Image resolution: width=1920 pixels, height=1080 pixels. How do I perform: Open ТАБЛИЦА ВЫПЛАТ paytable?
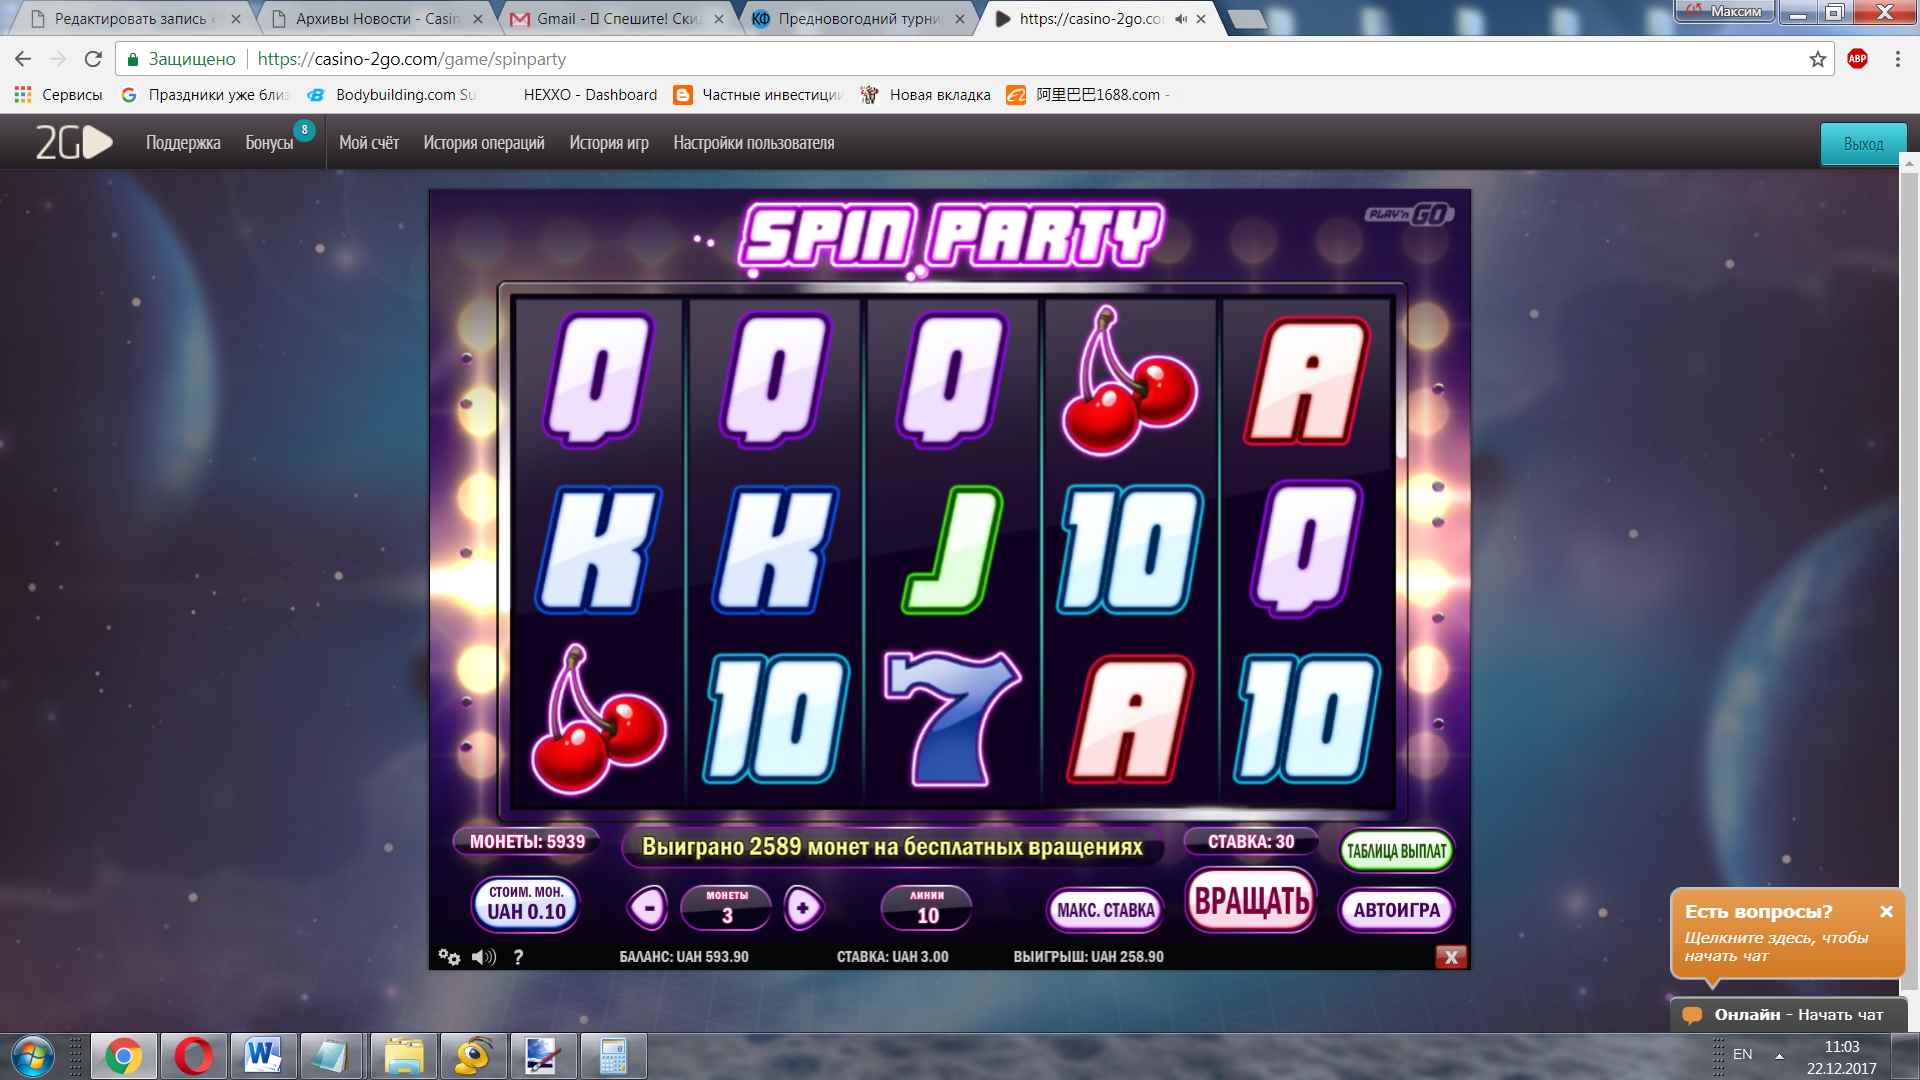1396,851
